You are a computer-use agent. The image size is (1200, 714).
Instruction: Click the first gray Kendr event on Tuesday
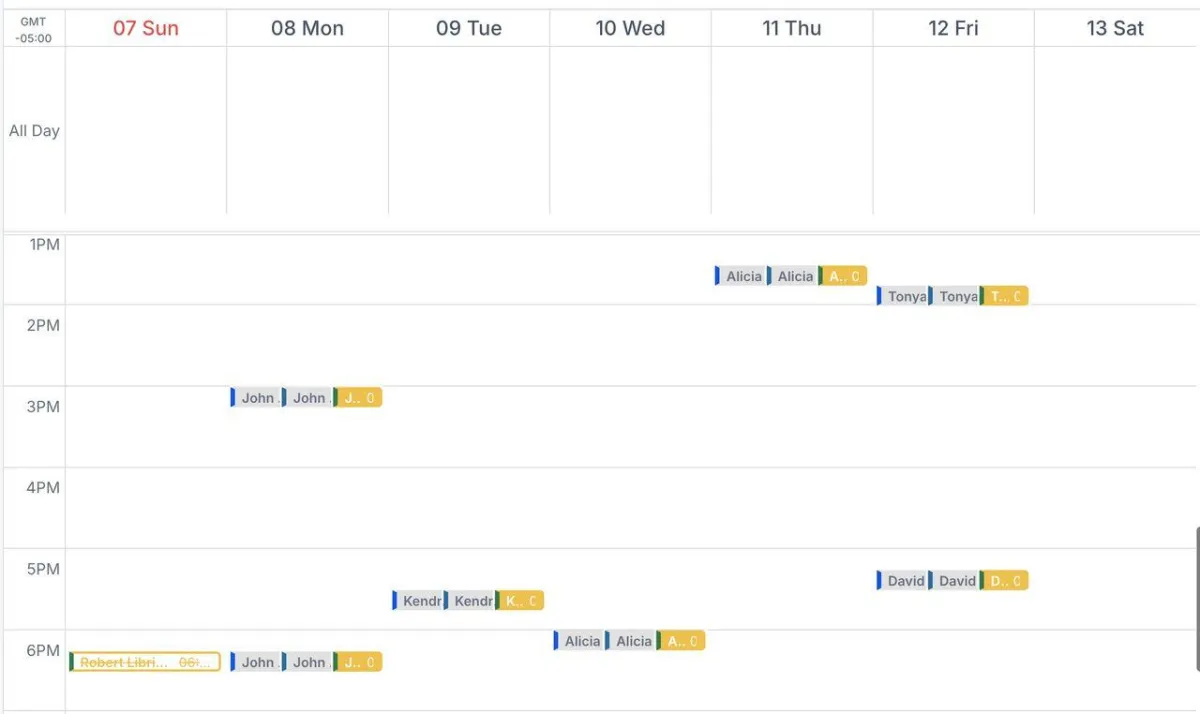418,601
